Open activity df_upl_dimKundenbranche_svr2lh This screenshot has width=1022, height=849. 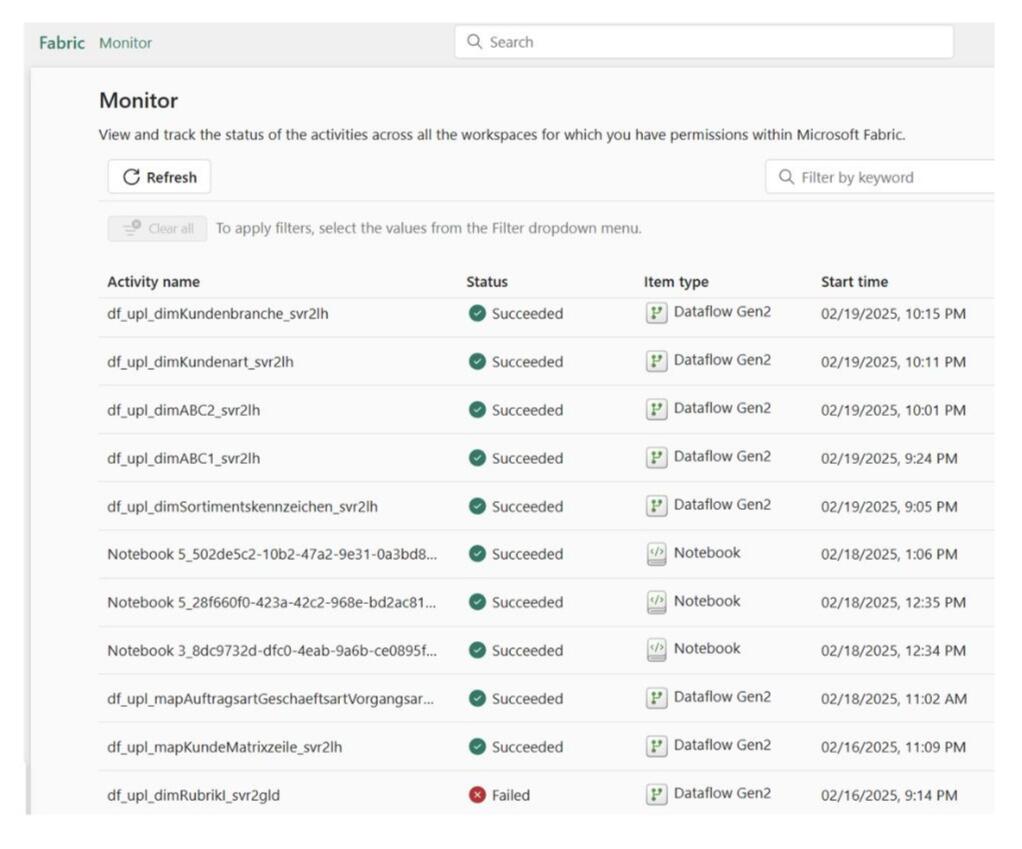click(218, 313)
